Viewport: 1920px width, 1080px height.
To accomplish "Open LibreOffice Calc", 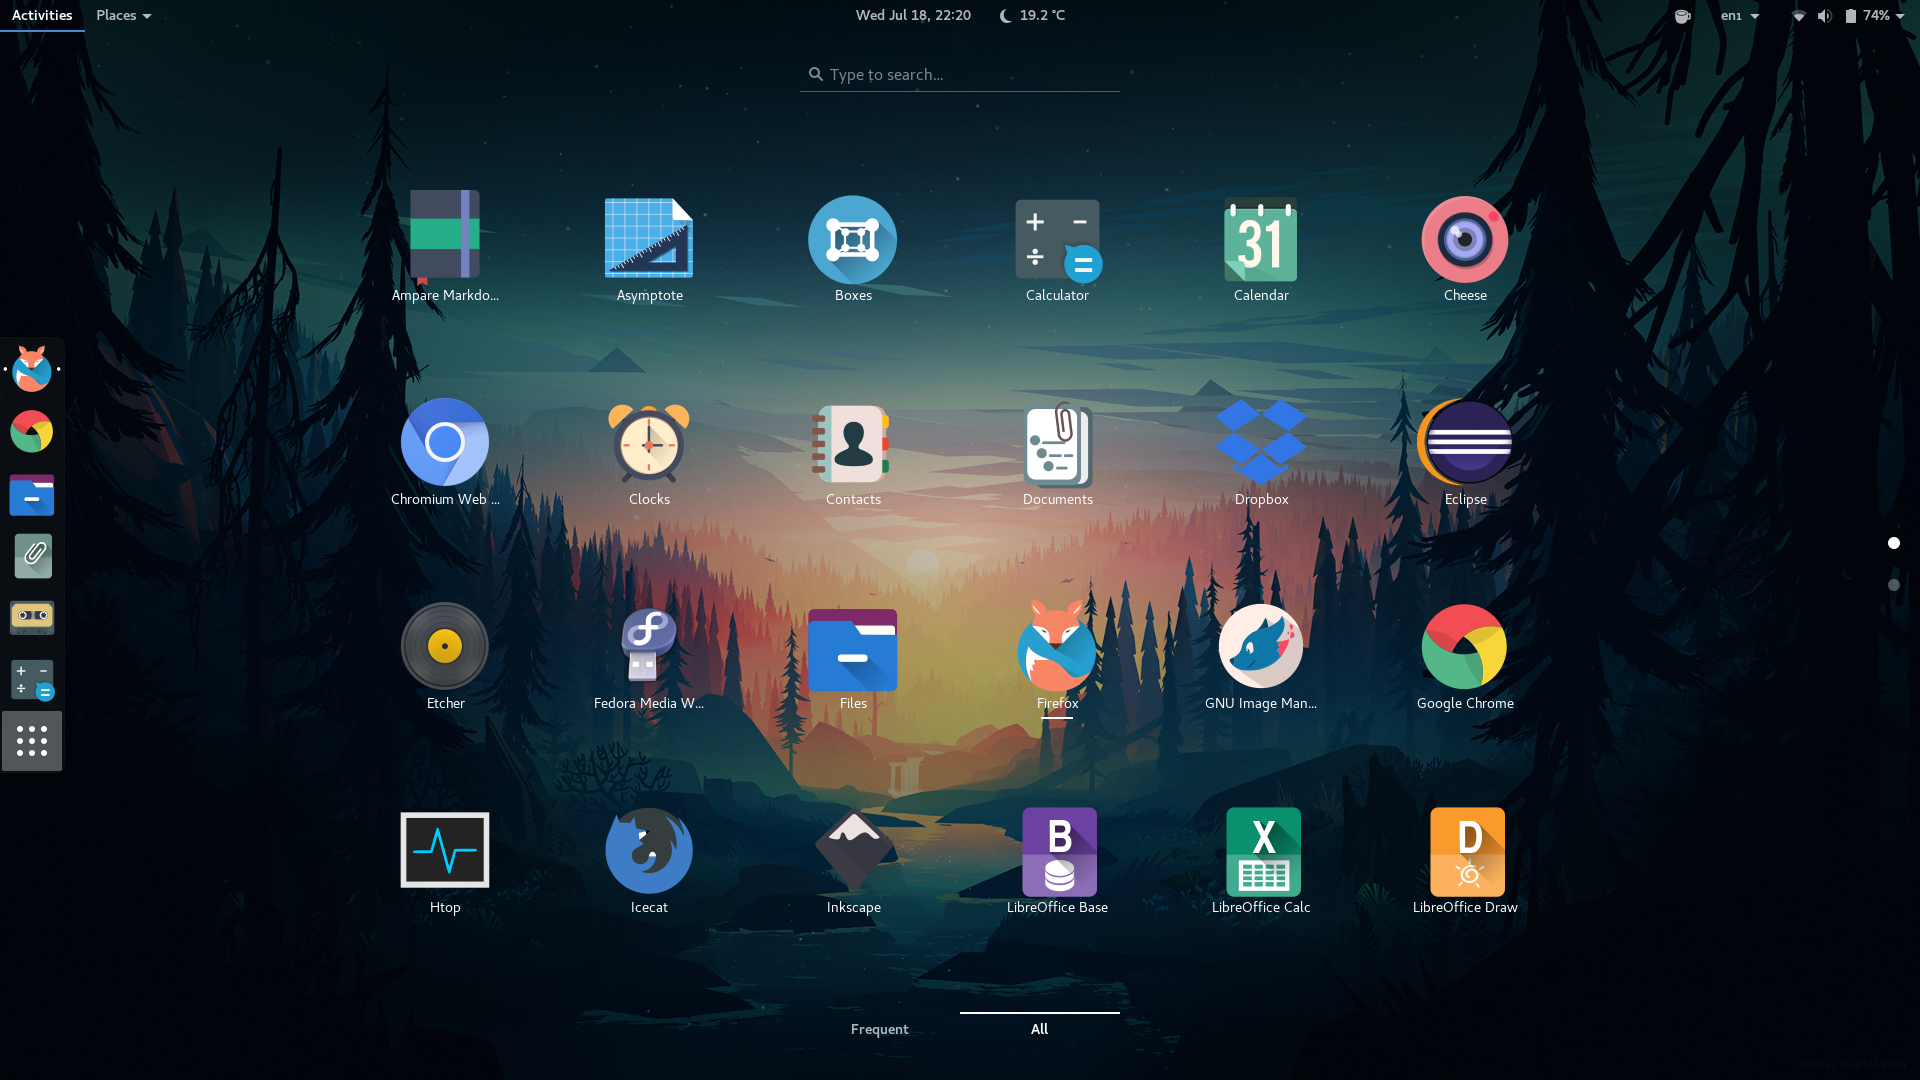I will [1262, 851].
